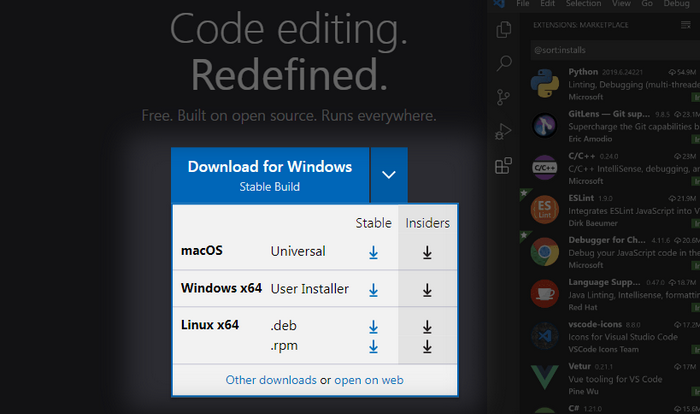
Task: Open the Other downloads link
Action: 271,380
